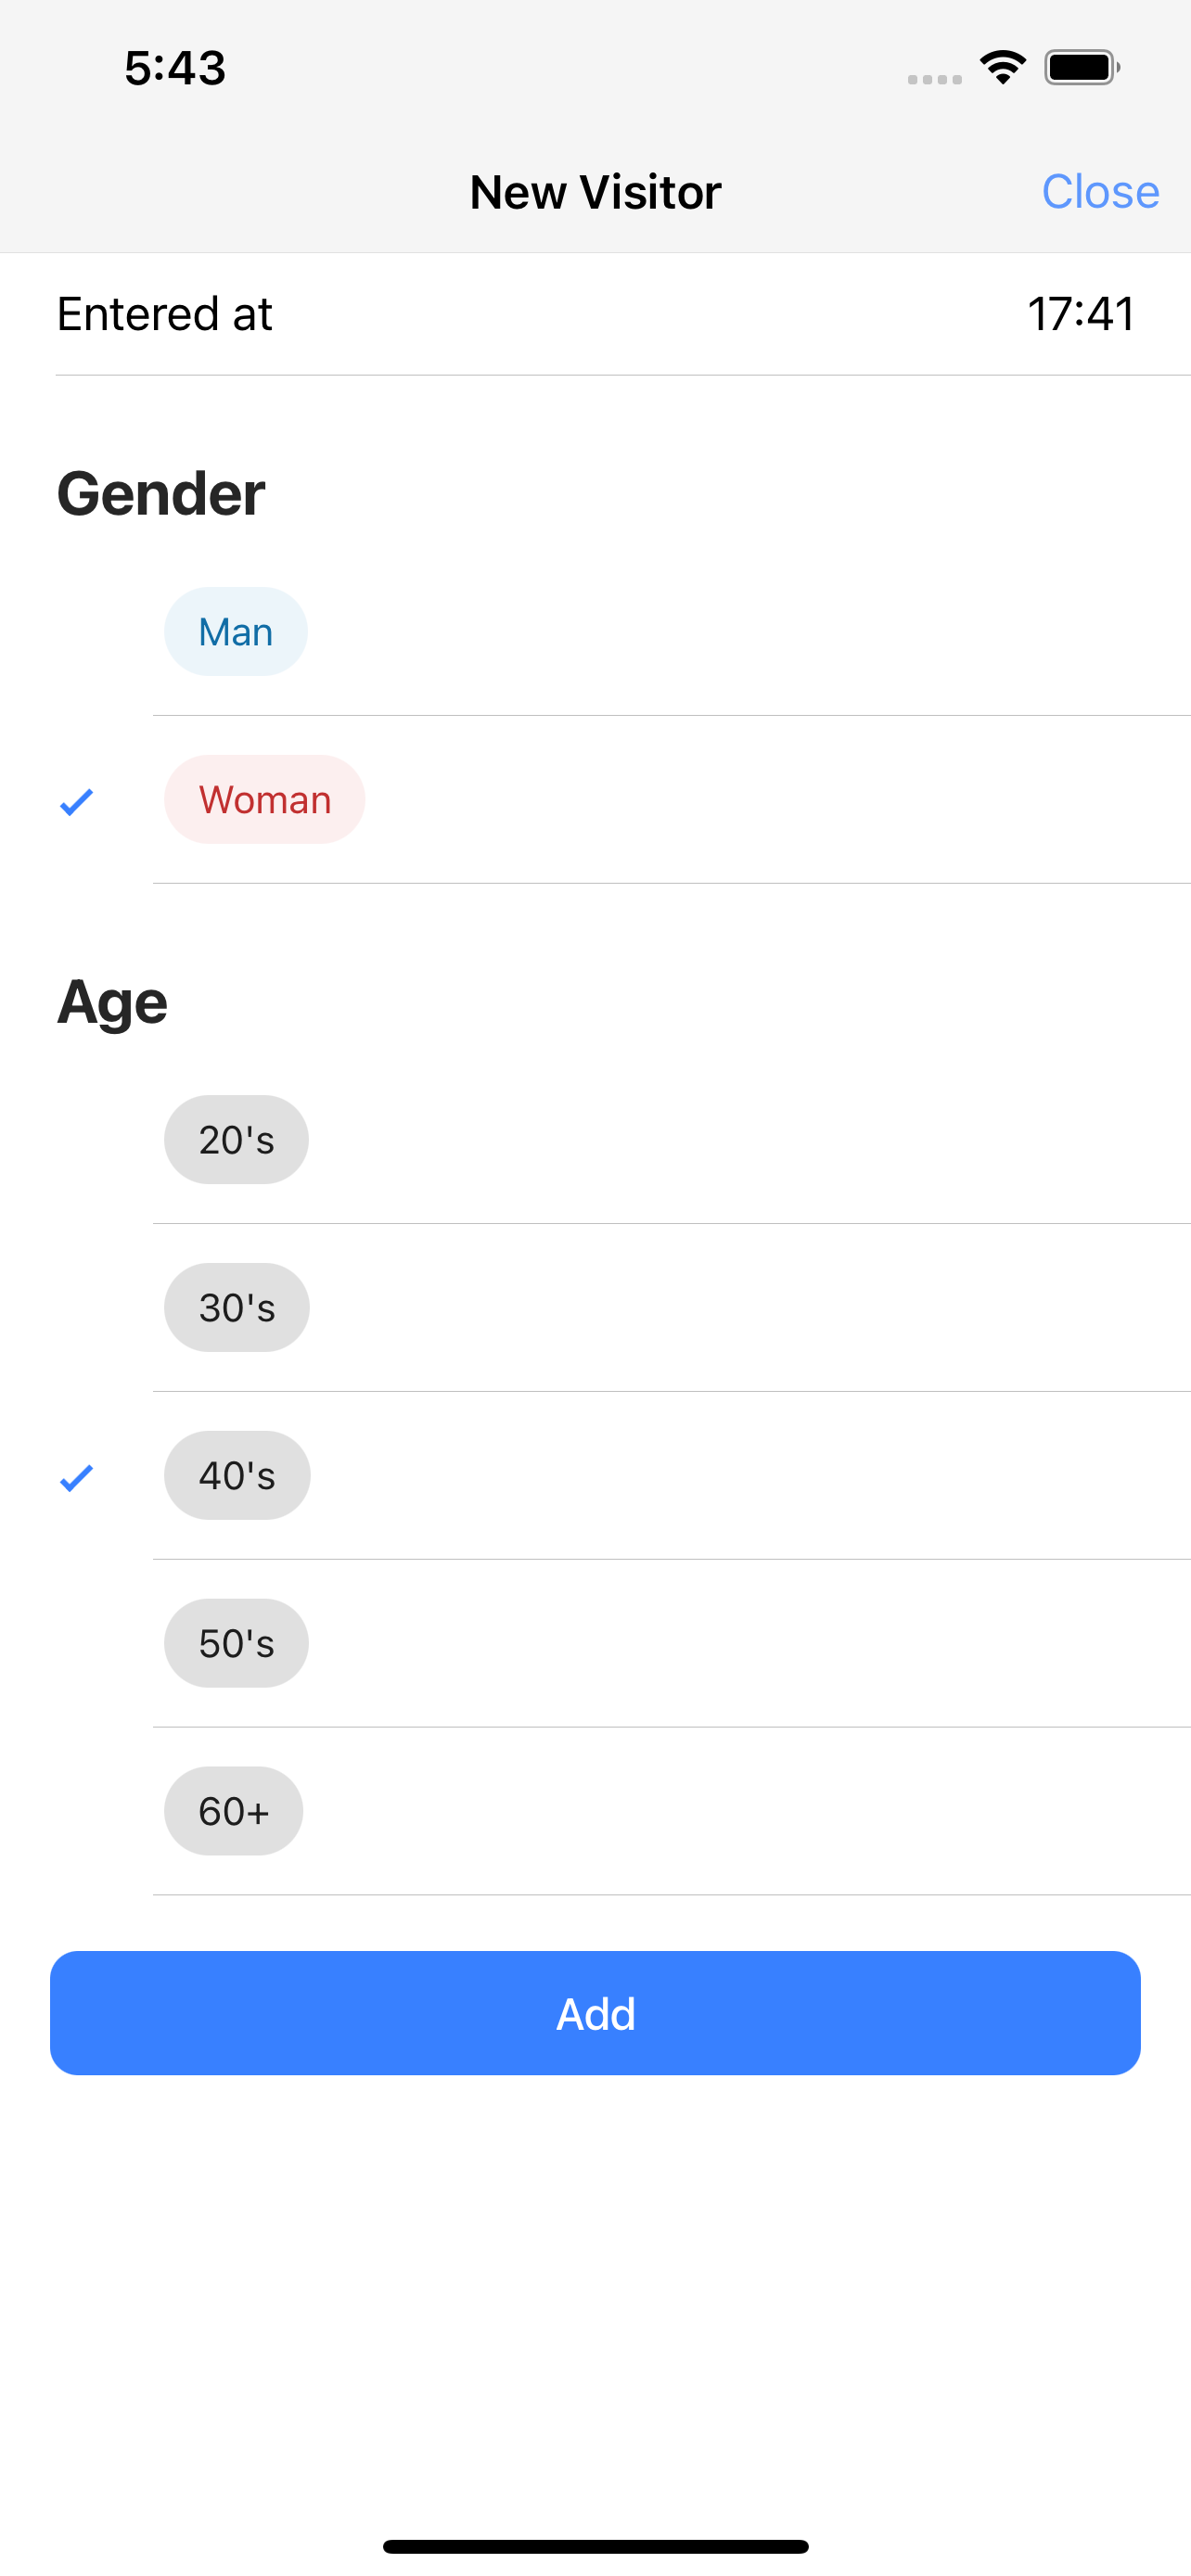Tap the Entered at label
Viewport: 1191px width, 2576px height.
click(164, 313)
